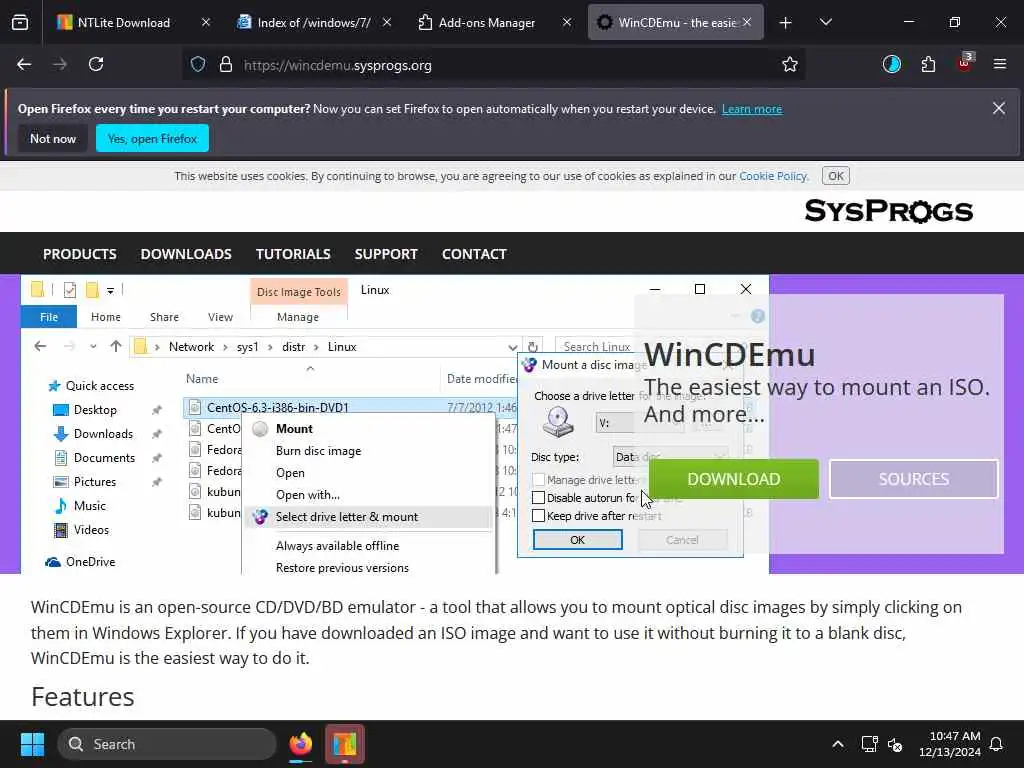
Task: Expand the list all tabs chevron
Action: tap(825, 23)
